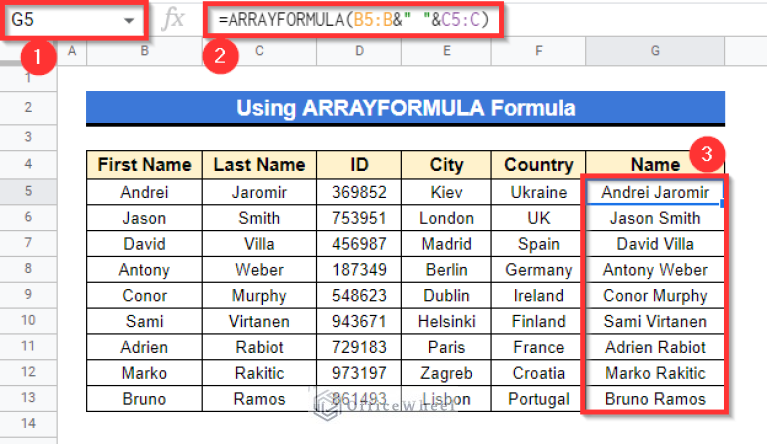Select cell containing 'Sami Virtanen'
The height and width of the screenshot is (444, 767).
[x=655, y=322]
